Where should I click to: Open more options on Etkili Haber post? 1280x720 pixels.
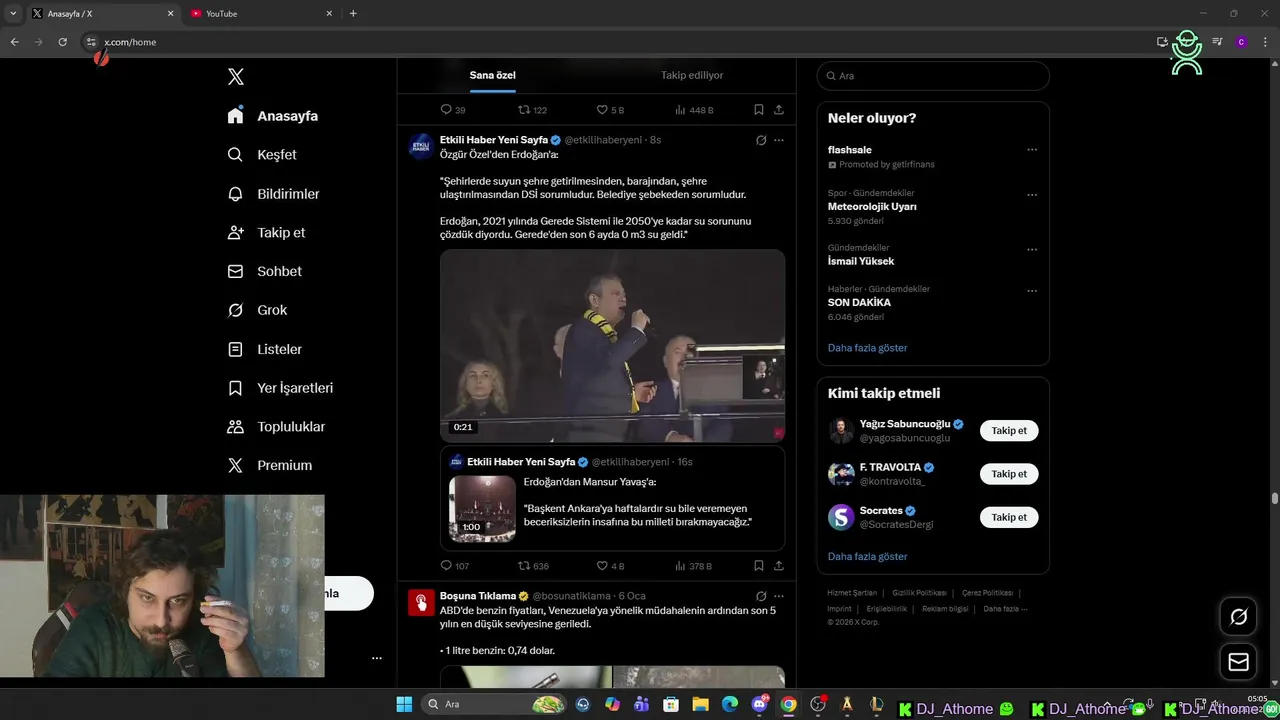[779, 140]
